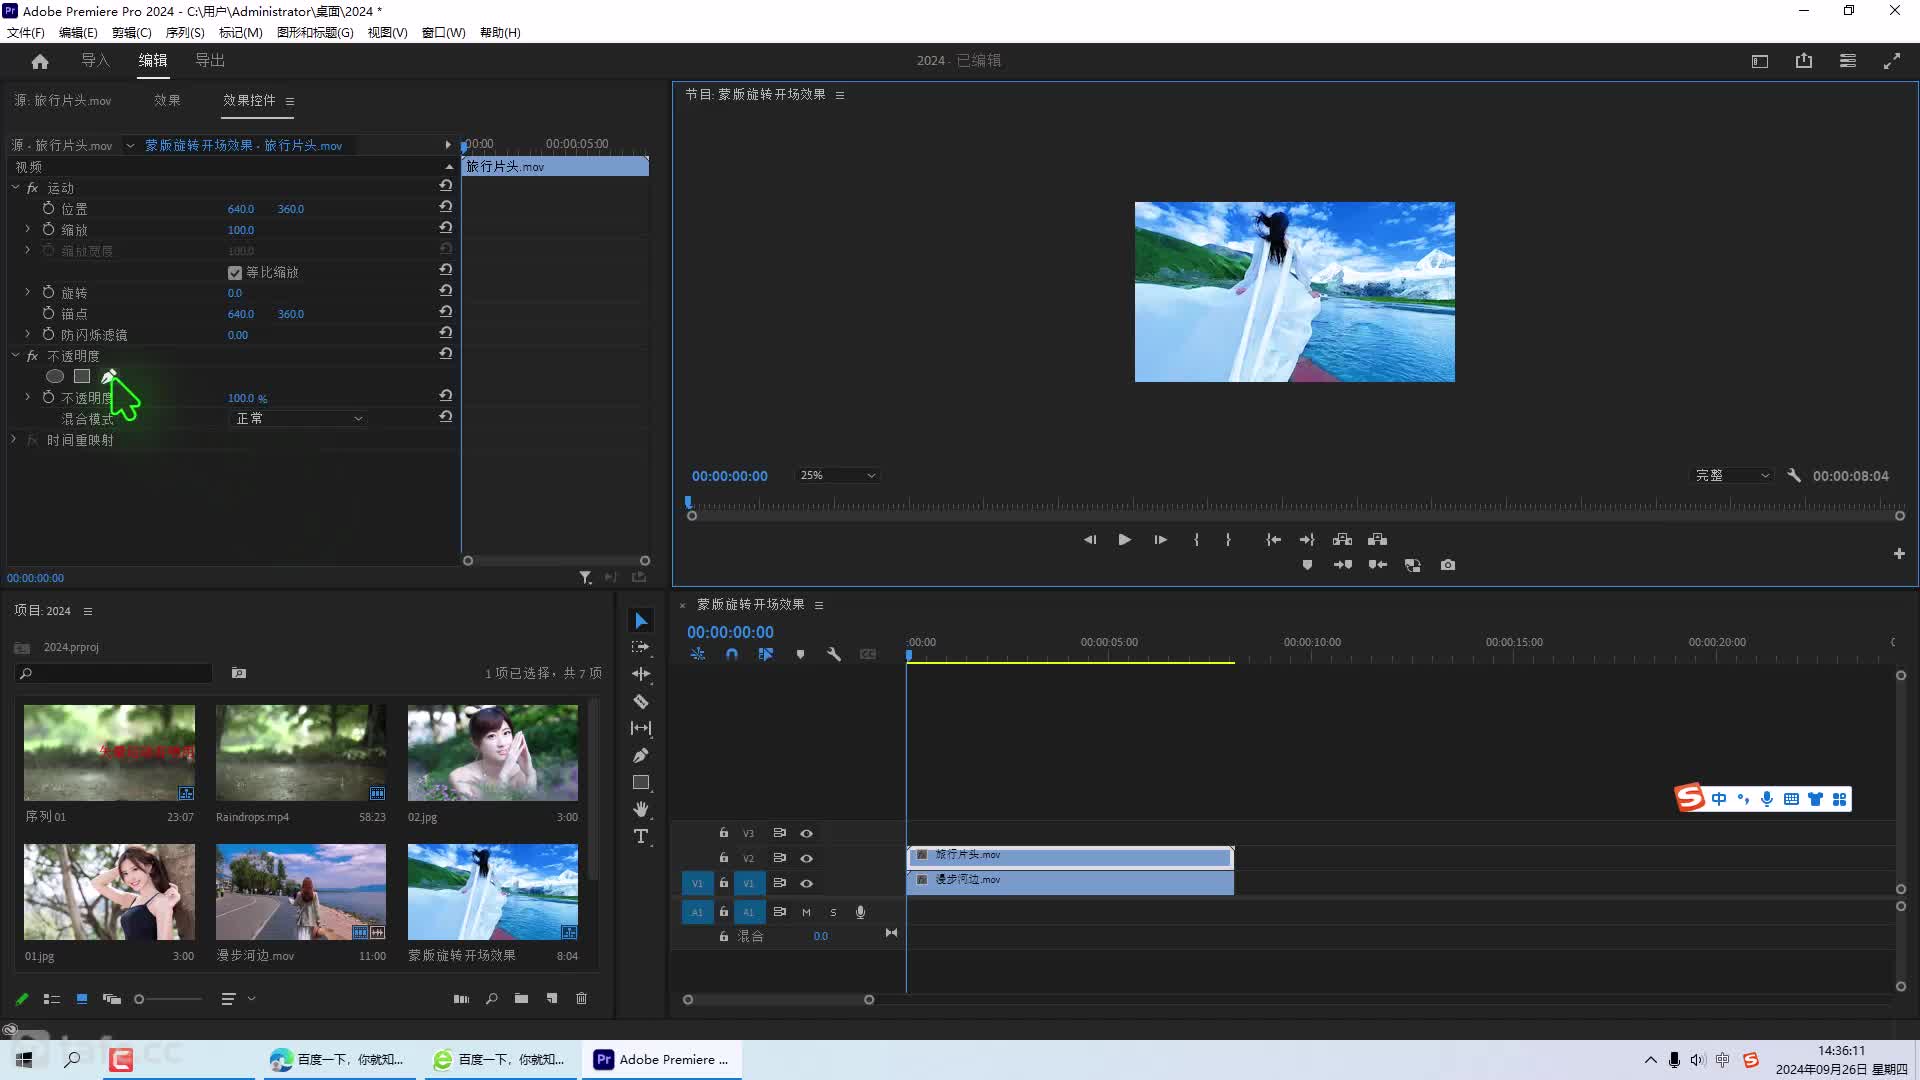Image resolution: width=1920 pixels, height=1080 pixels.
Task: Switch to the Effects (效果) tab
Action: (167, 101)
